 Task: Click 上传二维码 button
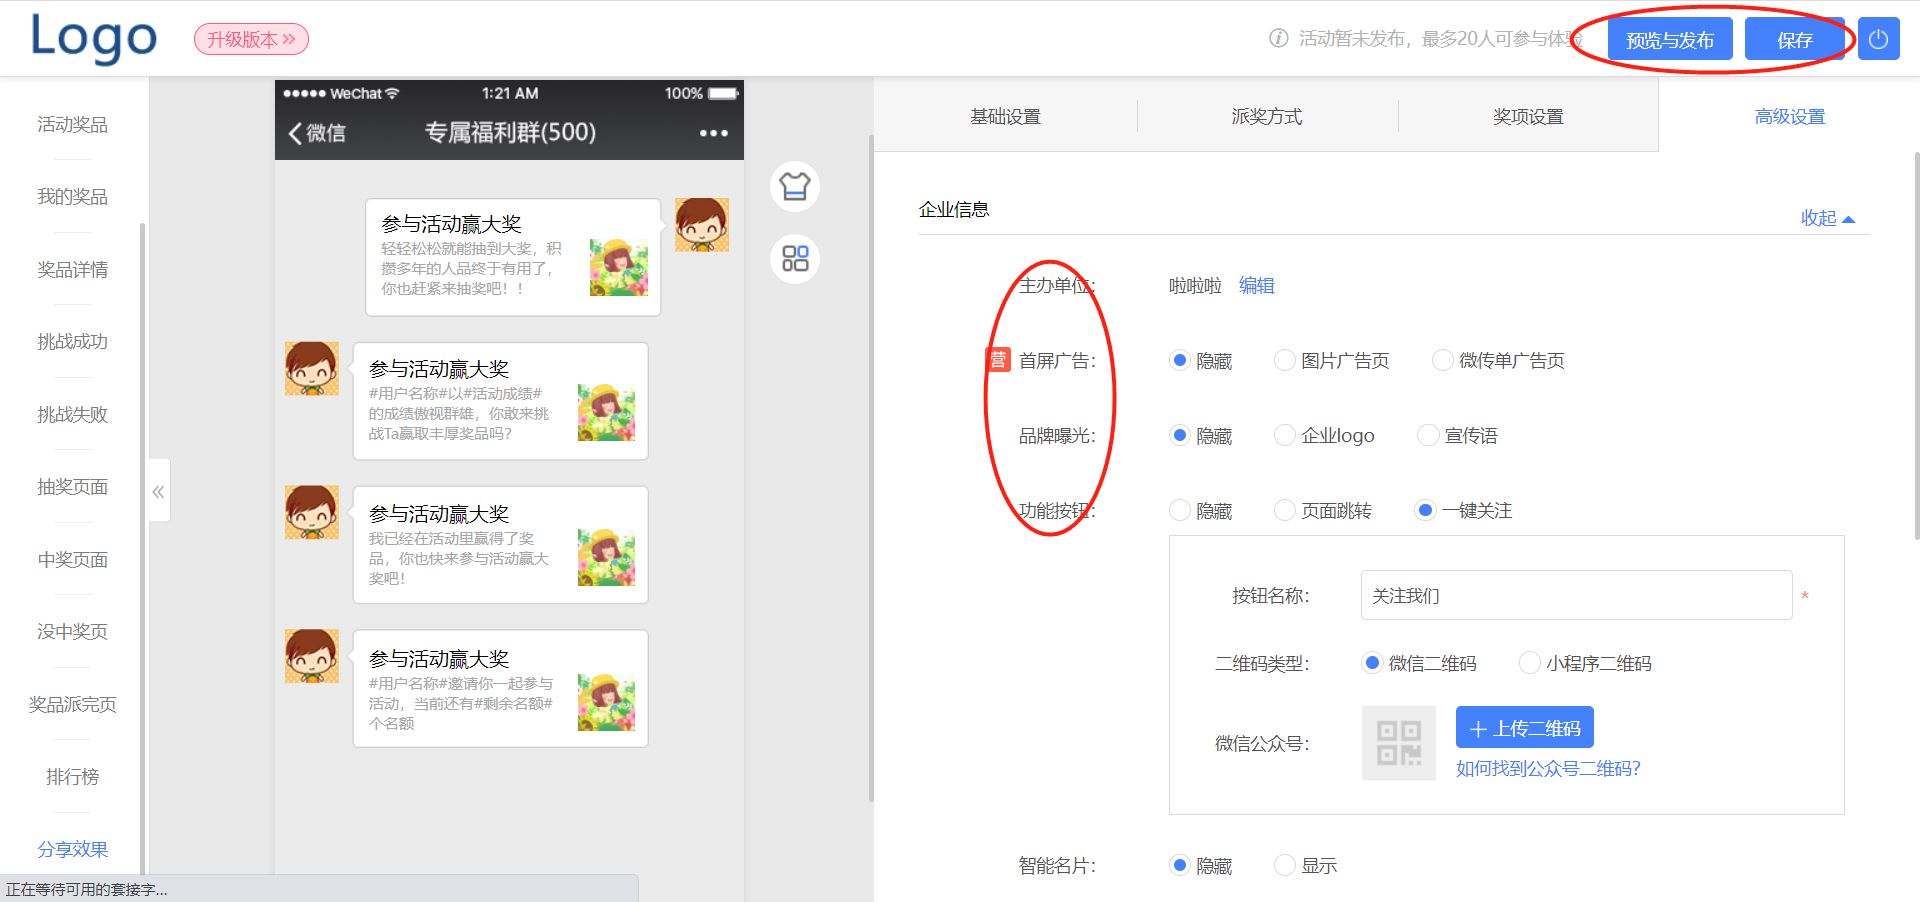pos(1524,728)
